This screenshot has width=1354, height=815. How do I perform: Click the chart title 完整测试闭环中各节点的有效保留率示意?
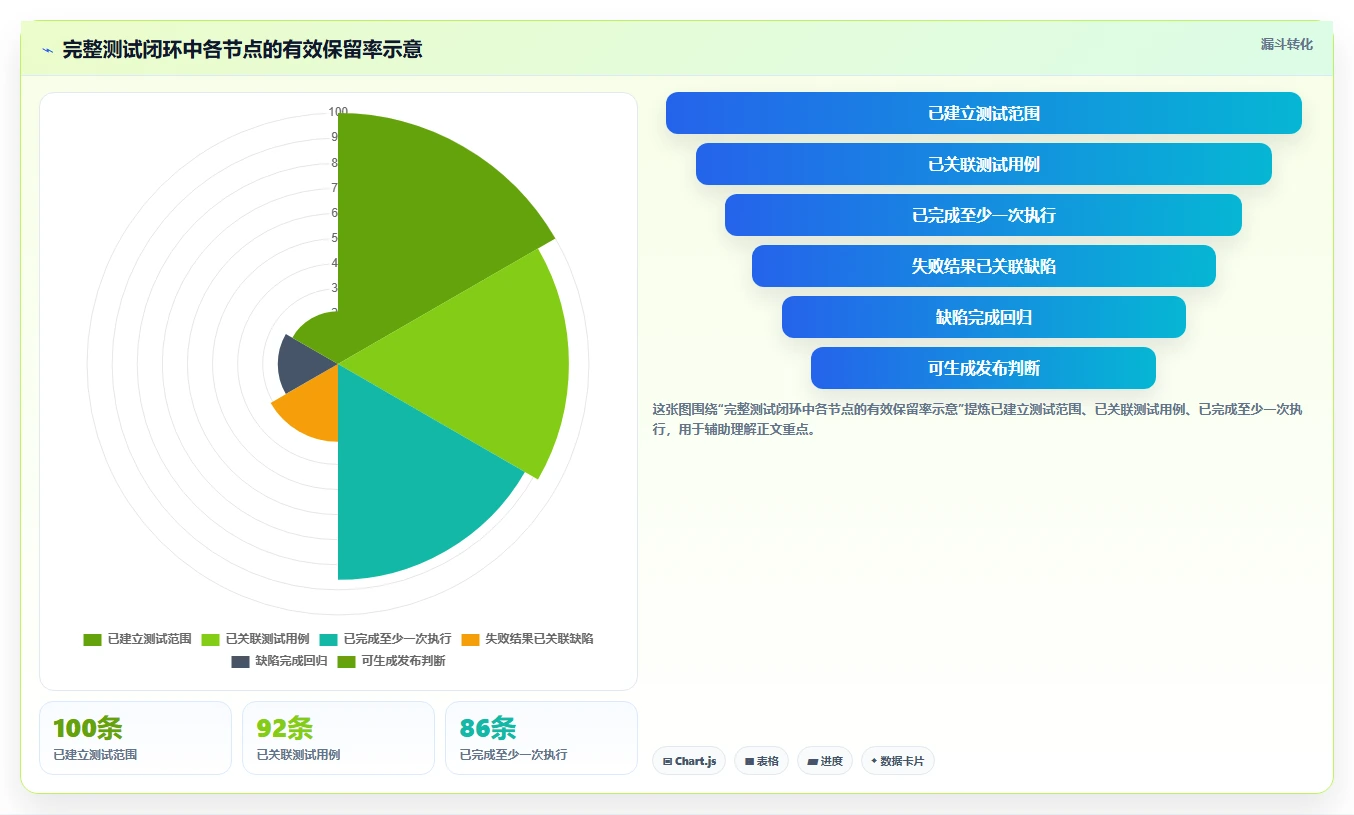click(x=242, y=50)
